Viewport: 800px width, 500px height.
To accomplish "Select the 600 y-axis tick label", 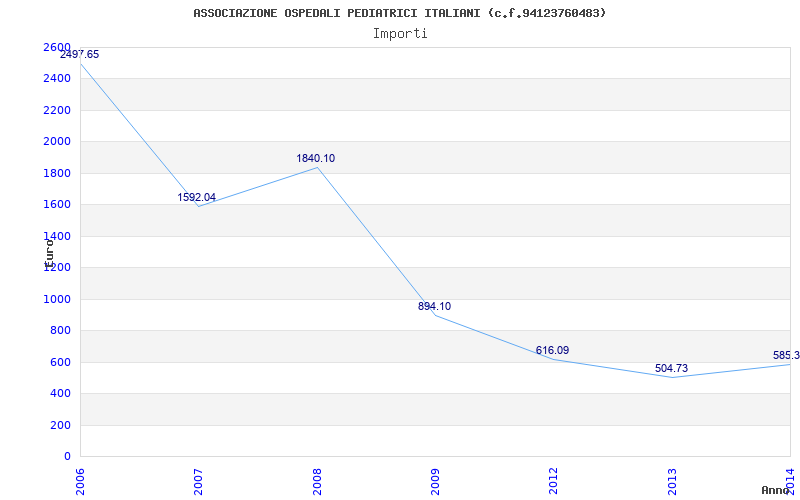I will 60,362.
